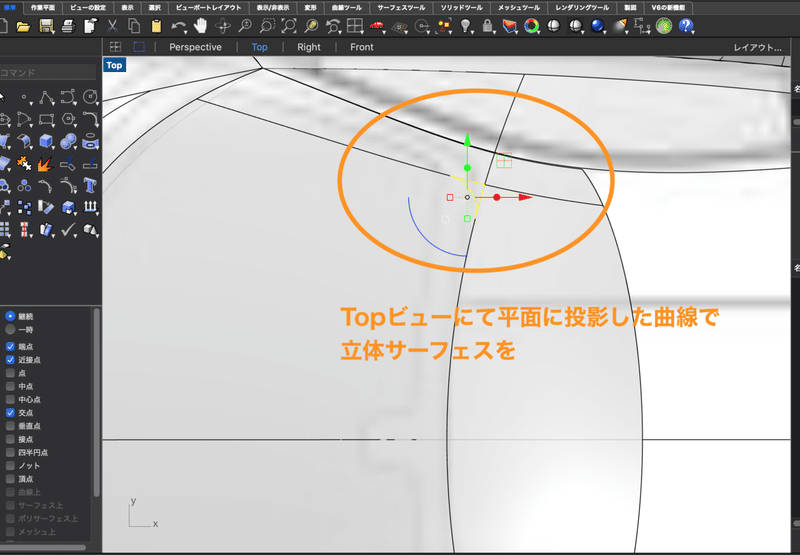Select the 継続 persistent snap radio
The height and width of the screenshot is (555, 800).
point(10,316)
